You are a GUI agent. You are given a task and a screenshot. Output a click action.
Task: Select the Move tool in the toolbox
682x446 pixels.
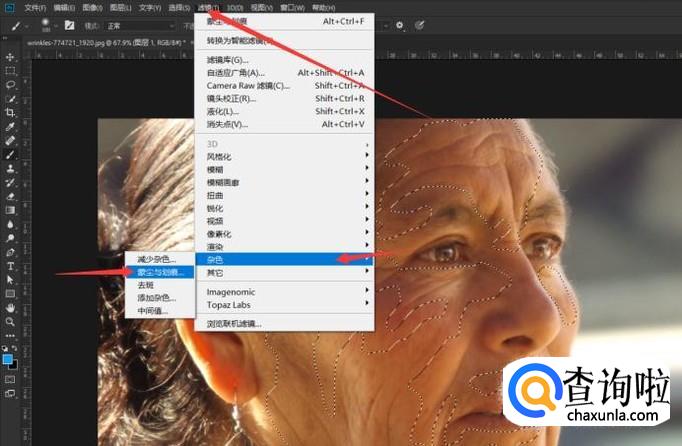point(10,57)
